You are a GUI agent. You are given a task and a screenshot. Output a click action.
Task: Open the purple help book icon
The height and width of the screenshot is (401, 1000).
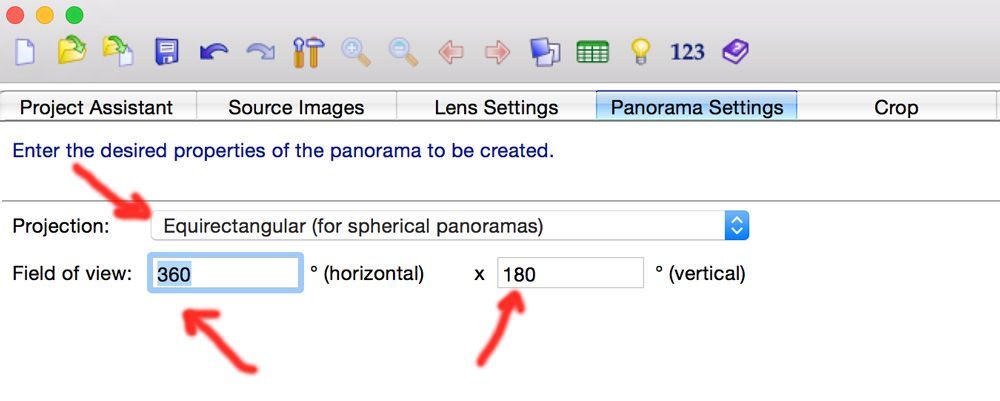pos(735,51)
